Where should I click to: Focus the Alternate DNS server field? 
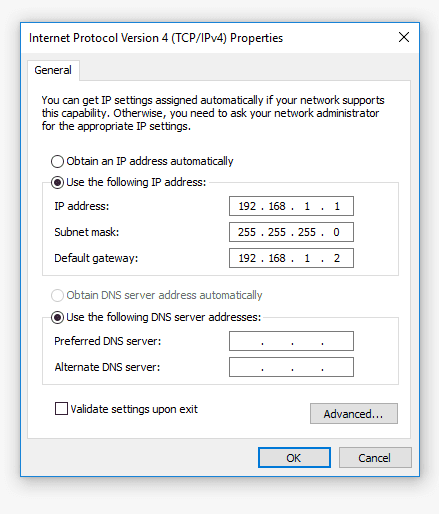[x=291, y=367]
